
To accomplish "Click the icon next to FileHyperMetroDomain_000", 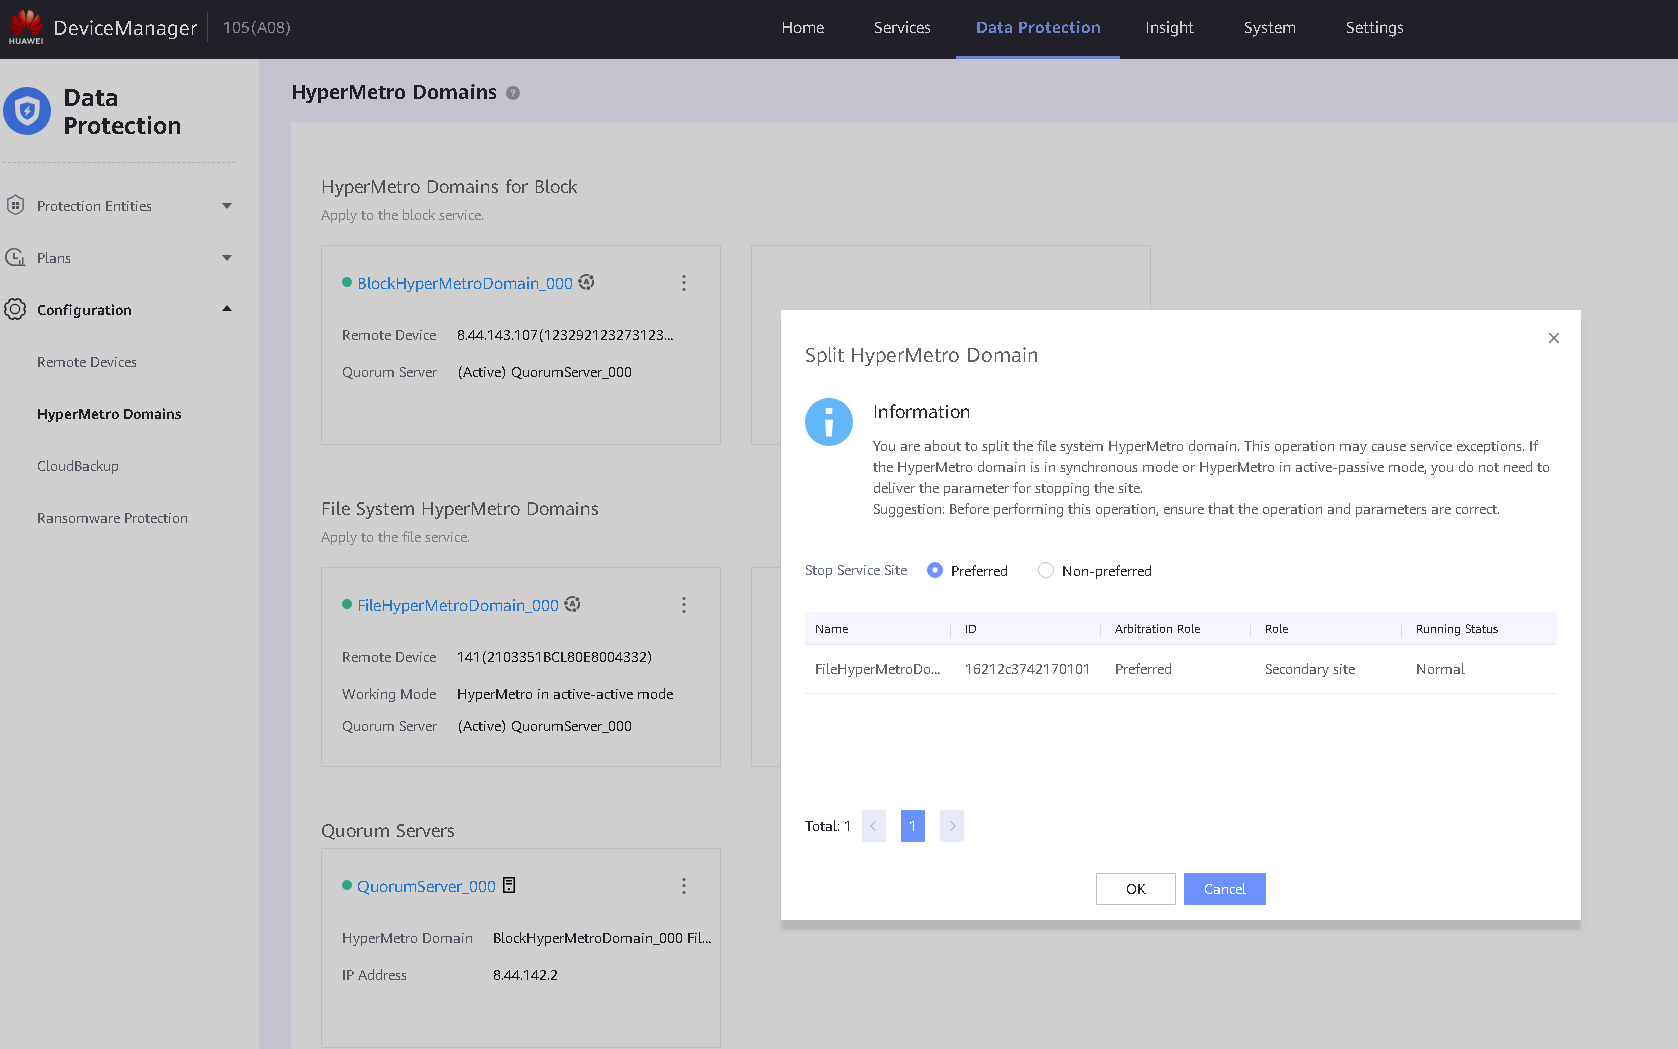I will click(x=573, y=604).
